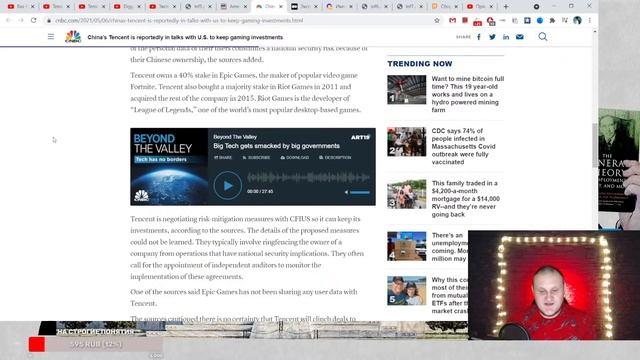The width and height of the screenshot is (640, 360).
Task: Open thumbnail of trending story number 2
Action: pos(407,142)
